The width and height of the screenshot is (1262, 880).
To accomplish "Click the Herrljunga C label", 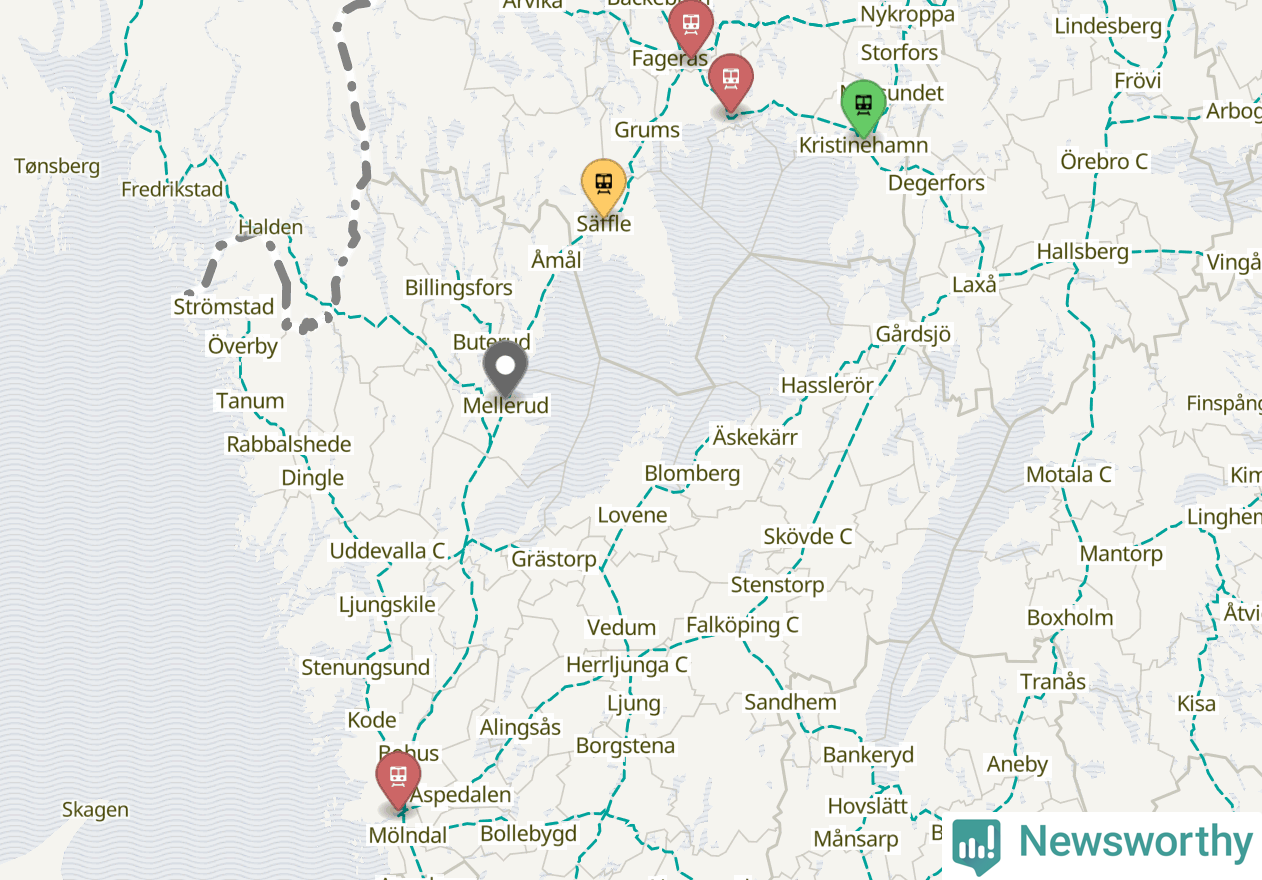I will click(x=627, y=665).
